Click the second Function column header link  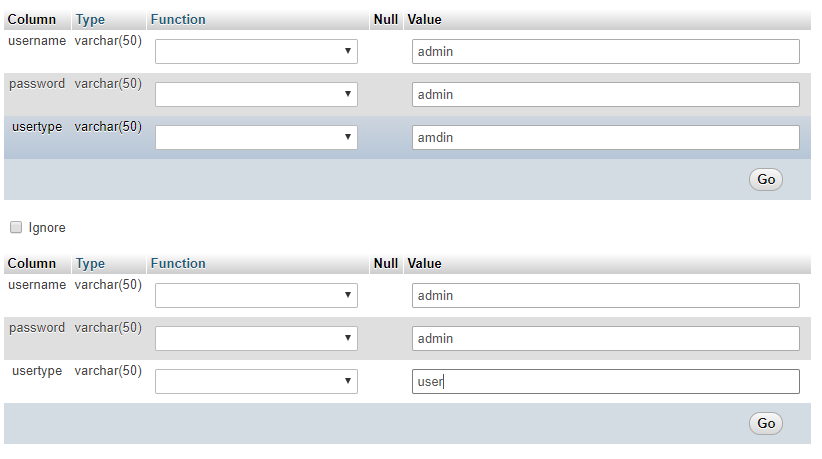pos(178,264)
